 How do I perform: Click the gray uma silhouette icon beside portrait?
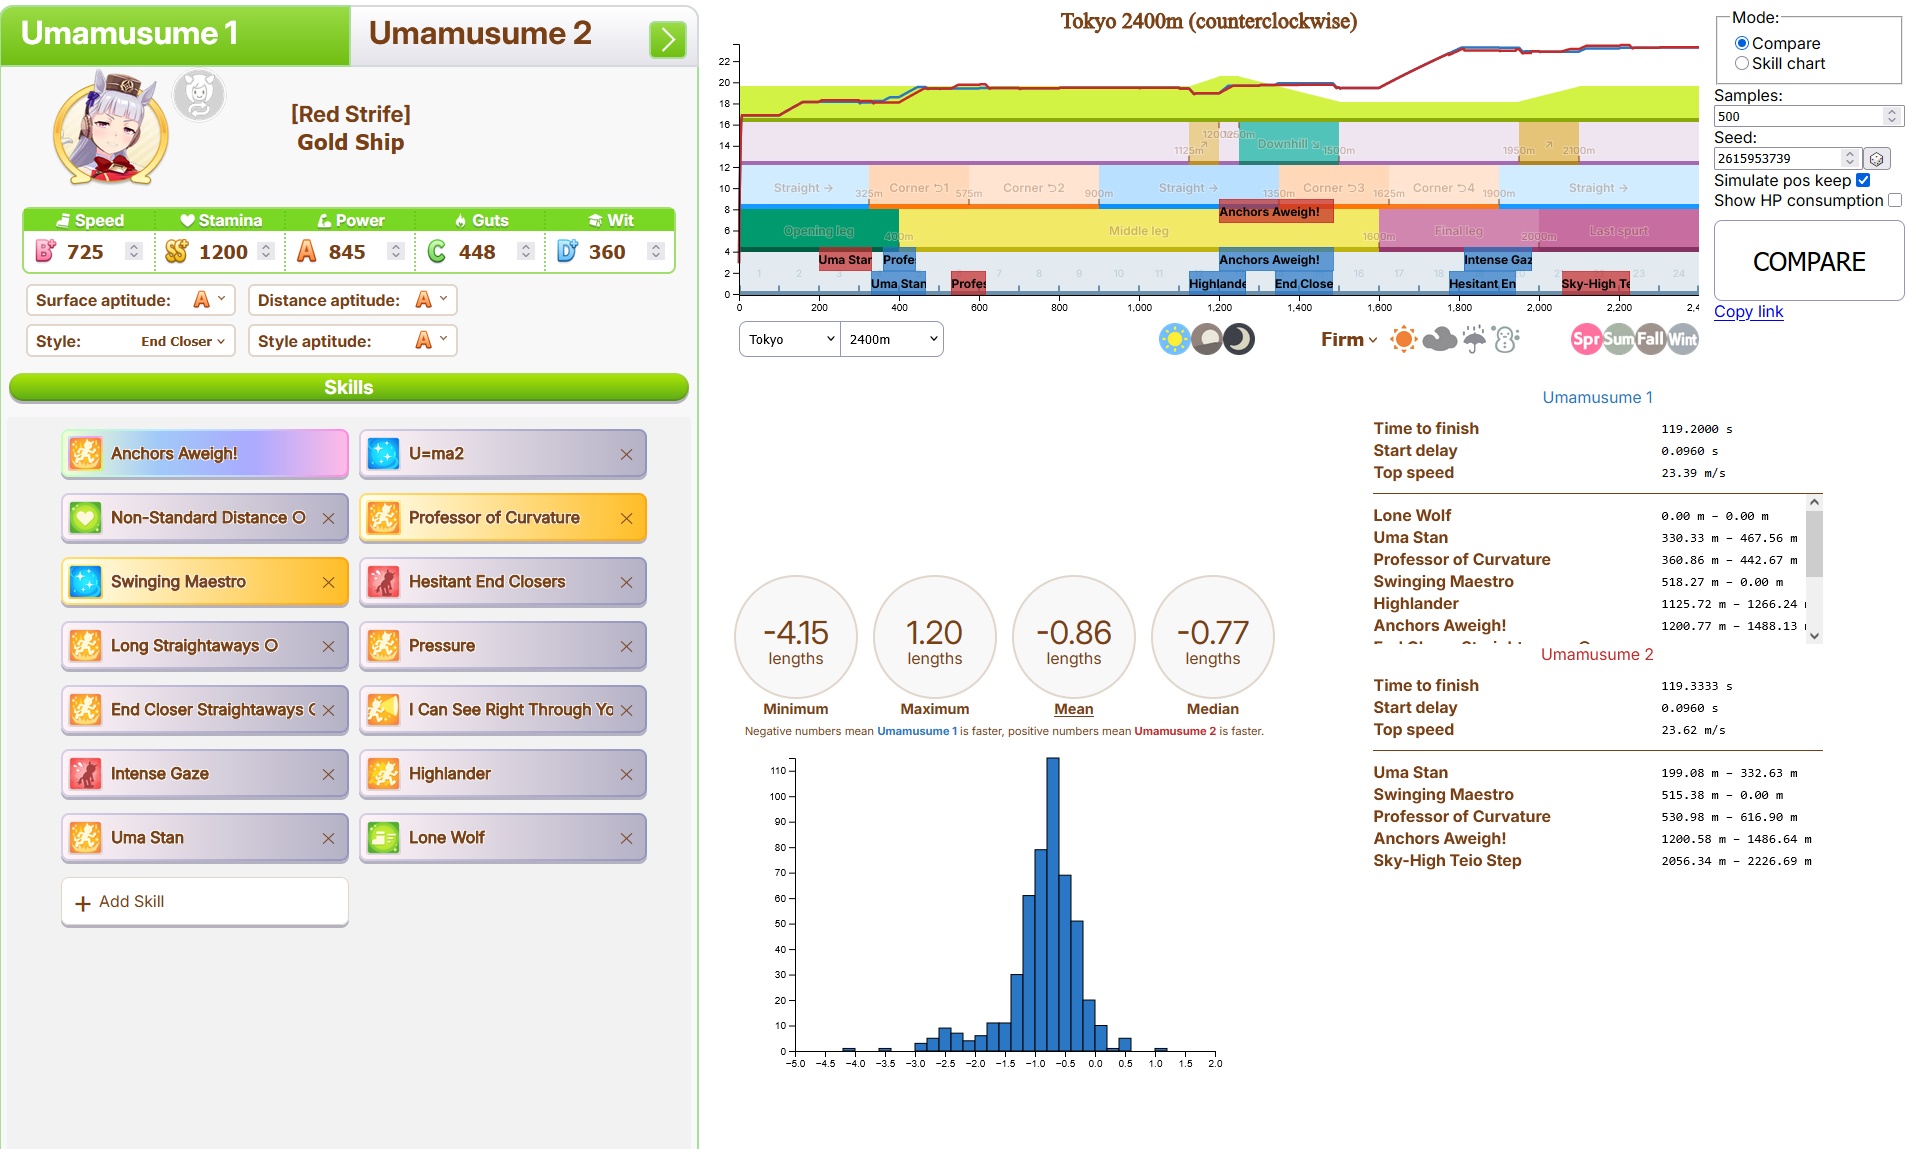point(199,96)
